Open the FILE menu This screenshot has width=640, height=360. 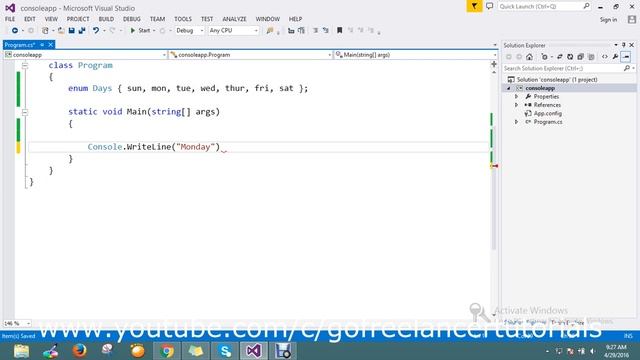(10, 19)
